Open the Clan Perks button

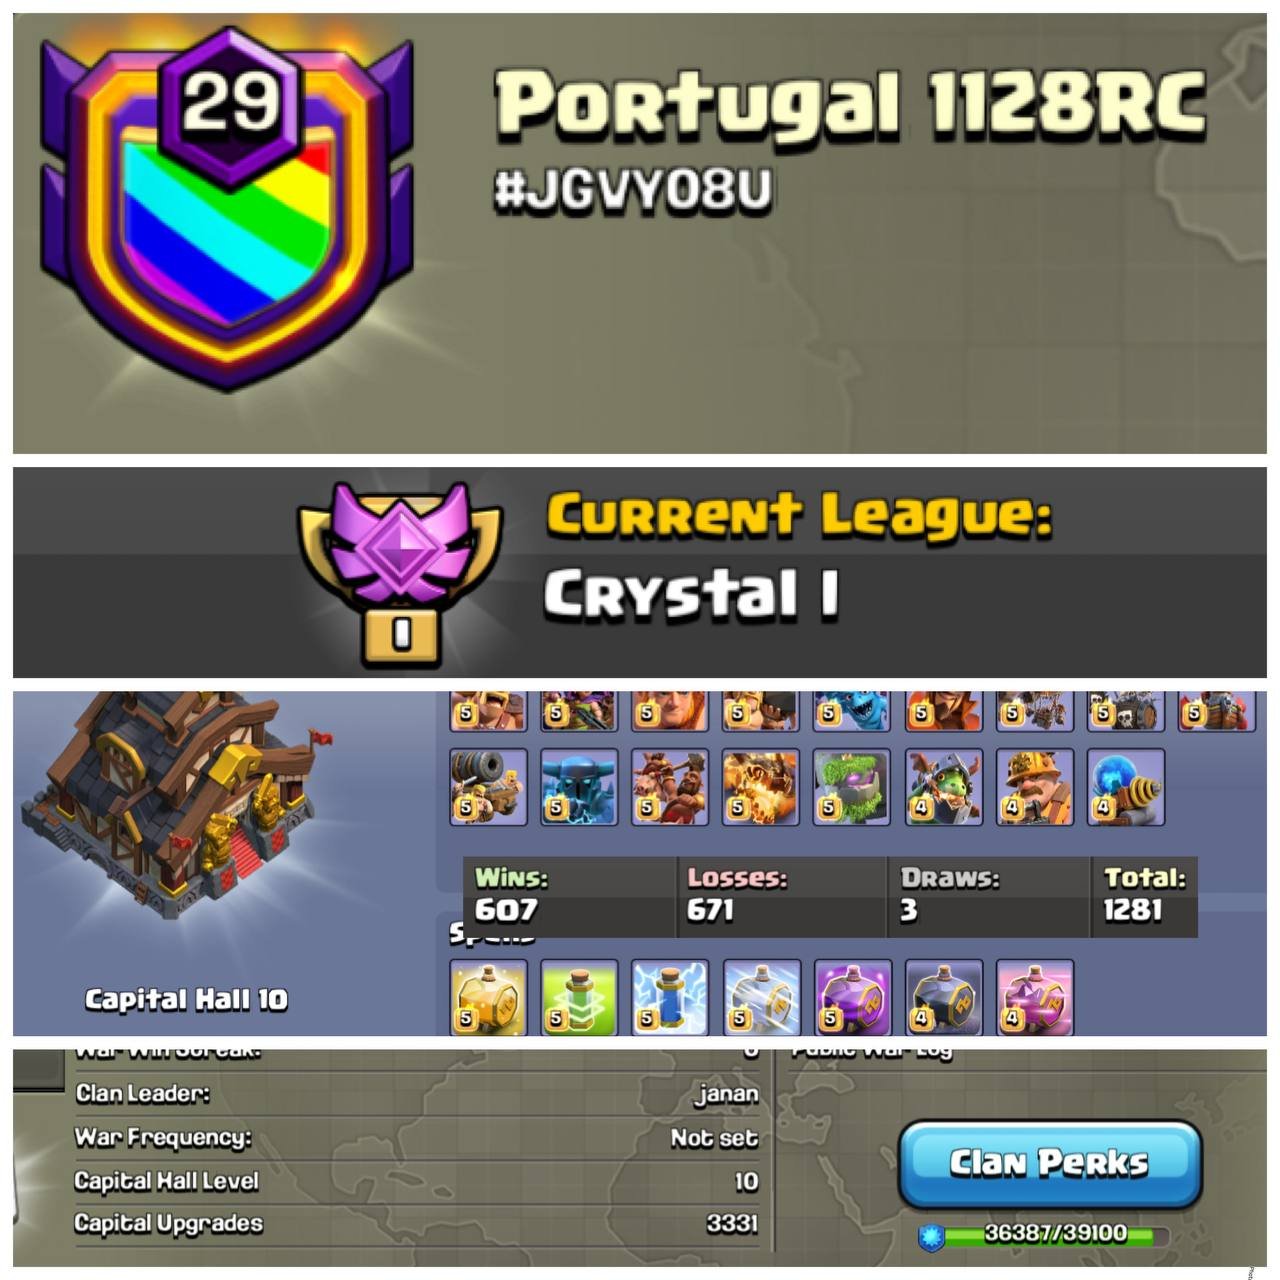[1050, 1164]
